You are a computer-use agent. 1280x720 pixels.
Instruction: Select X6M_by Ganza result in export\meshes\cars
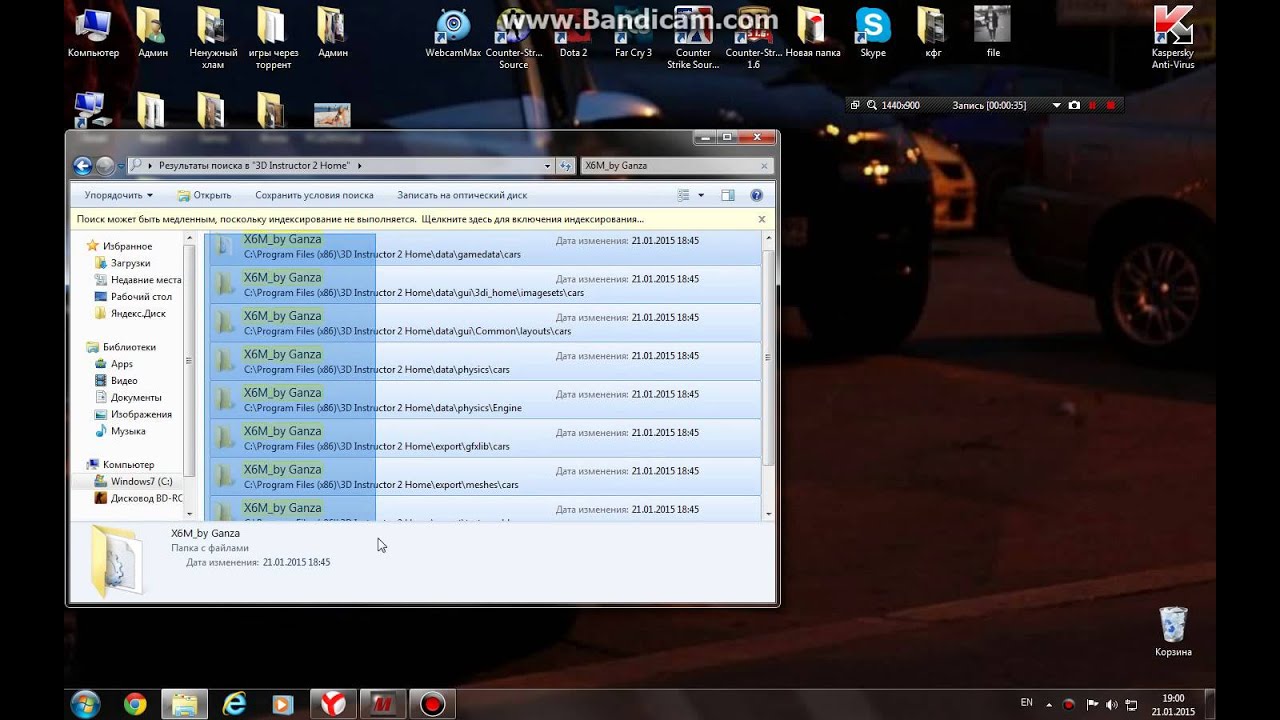pos(485,477)
